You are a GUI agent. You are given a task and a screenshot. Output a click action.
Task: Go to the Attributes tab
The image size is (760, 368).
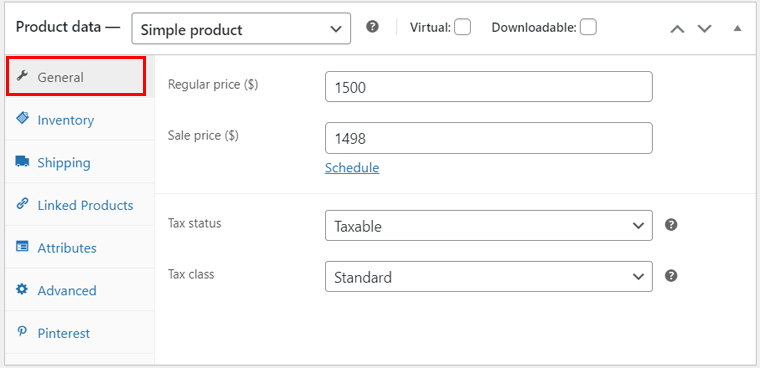tap(80, 247)
